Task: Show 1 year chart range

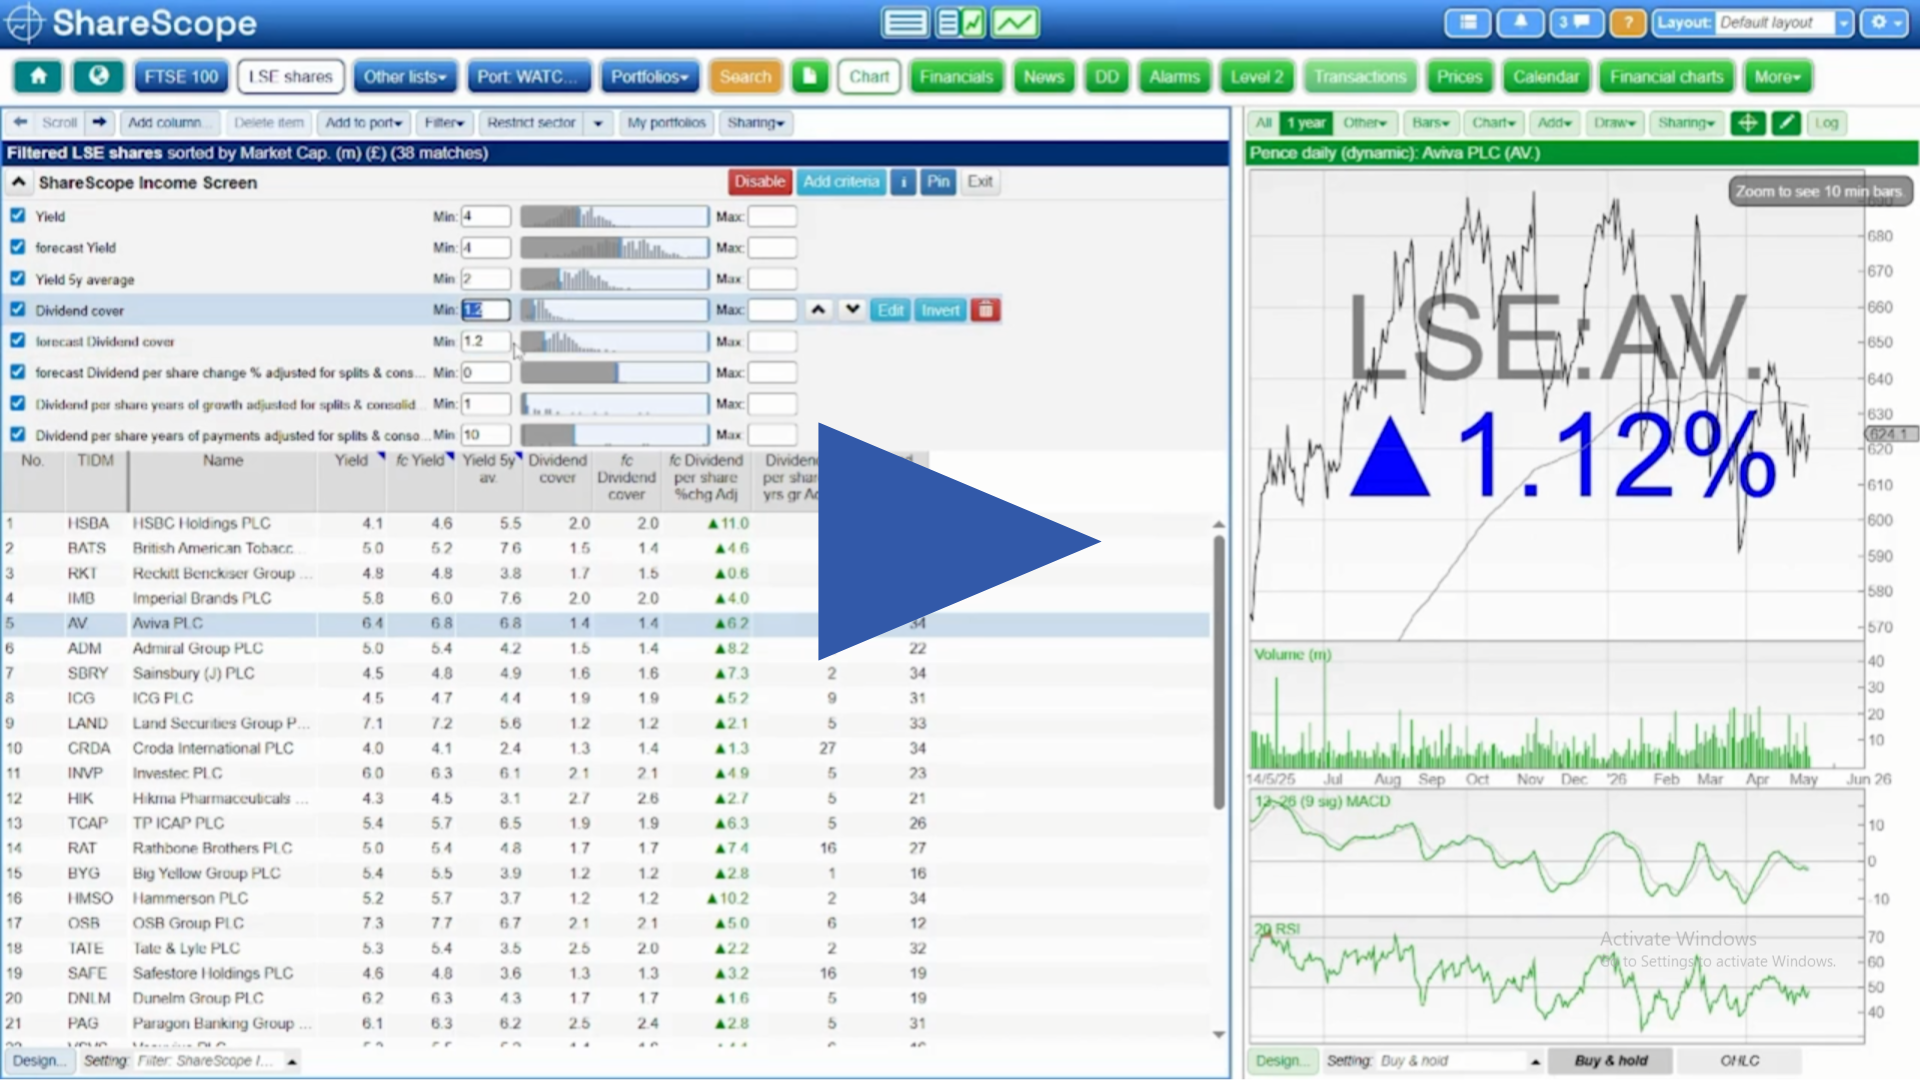Action: [x=1306, y=123]
